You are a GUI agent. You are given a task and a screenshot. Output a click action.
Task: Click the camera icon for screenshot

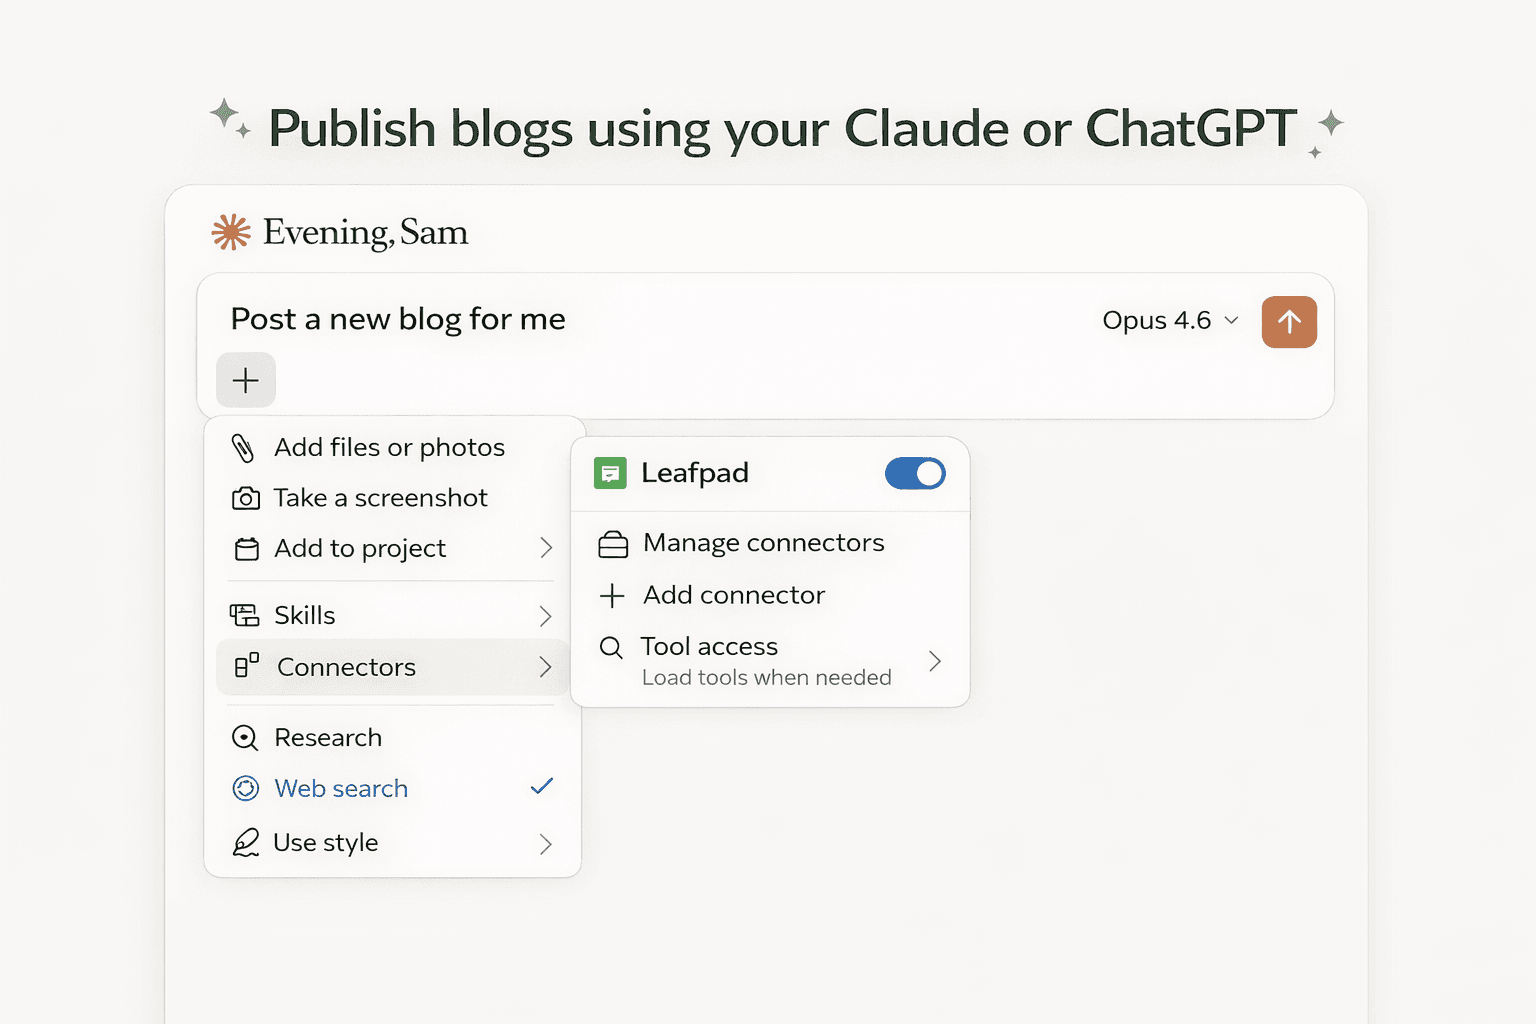tap(246, 498)
